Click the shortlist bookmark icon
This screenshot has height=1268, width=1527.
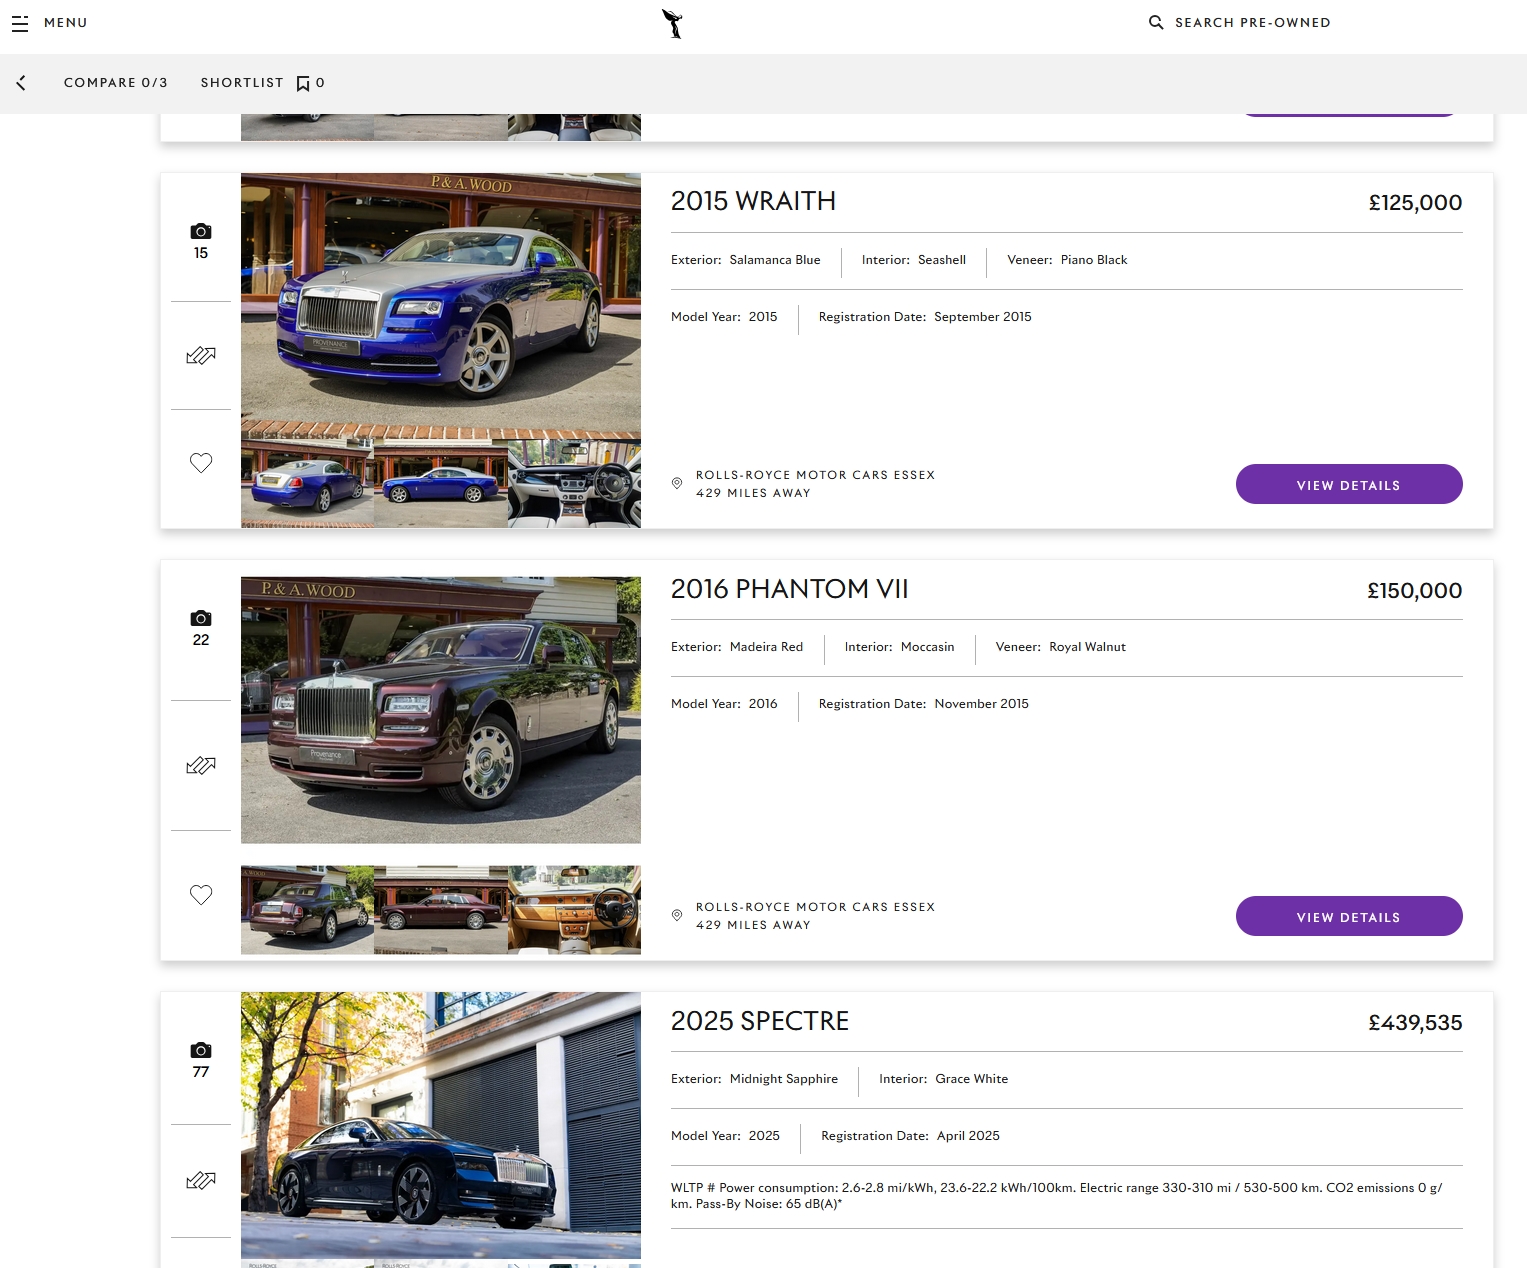303,84
